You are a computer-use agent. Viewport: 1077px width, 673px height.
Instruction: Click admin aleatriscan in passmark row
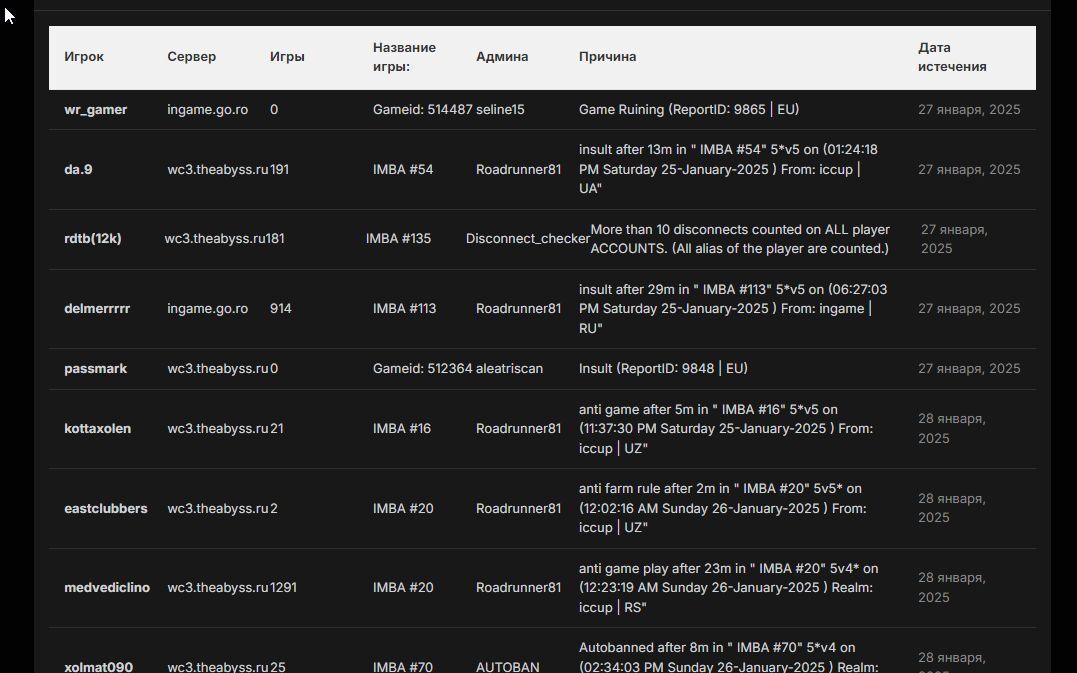point(509,369)
